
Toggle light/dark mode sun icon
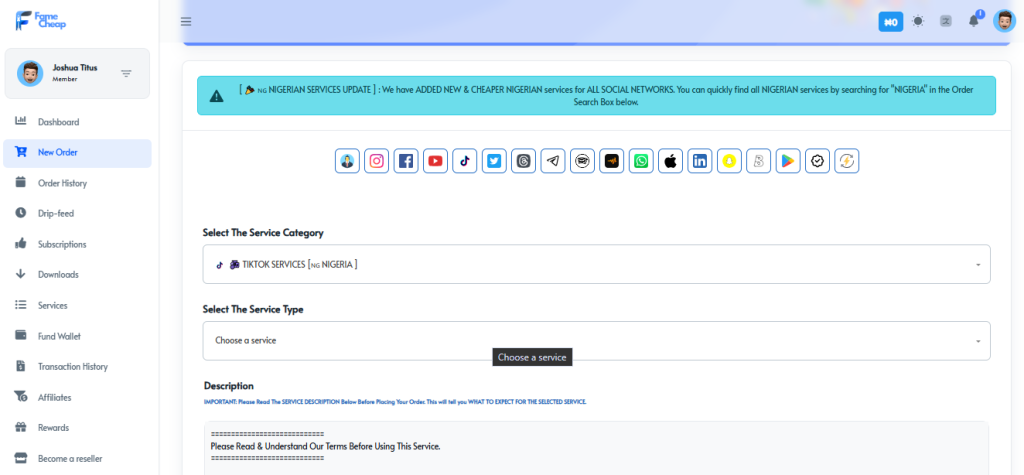918,21
